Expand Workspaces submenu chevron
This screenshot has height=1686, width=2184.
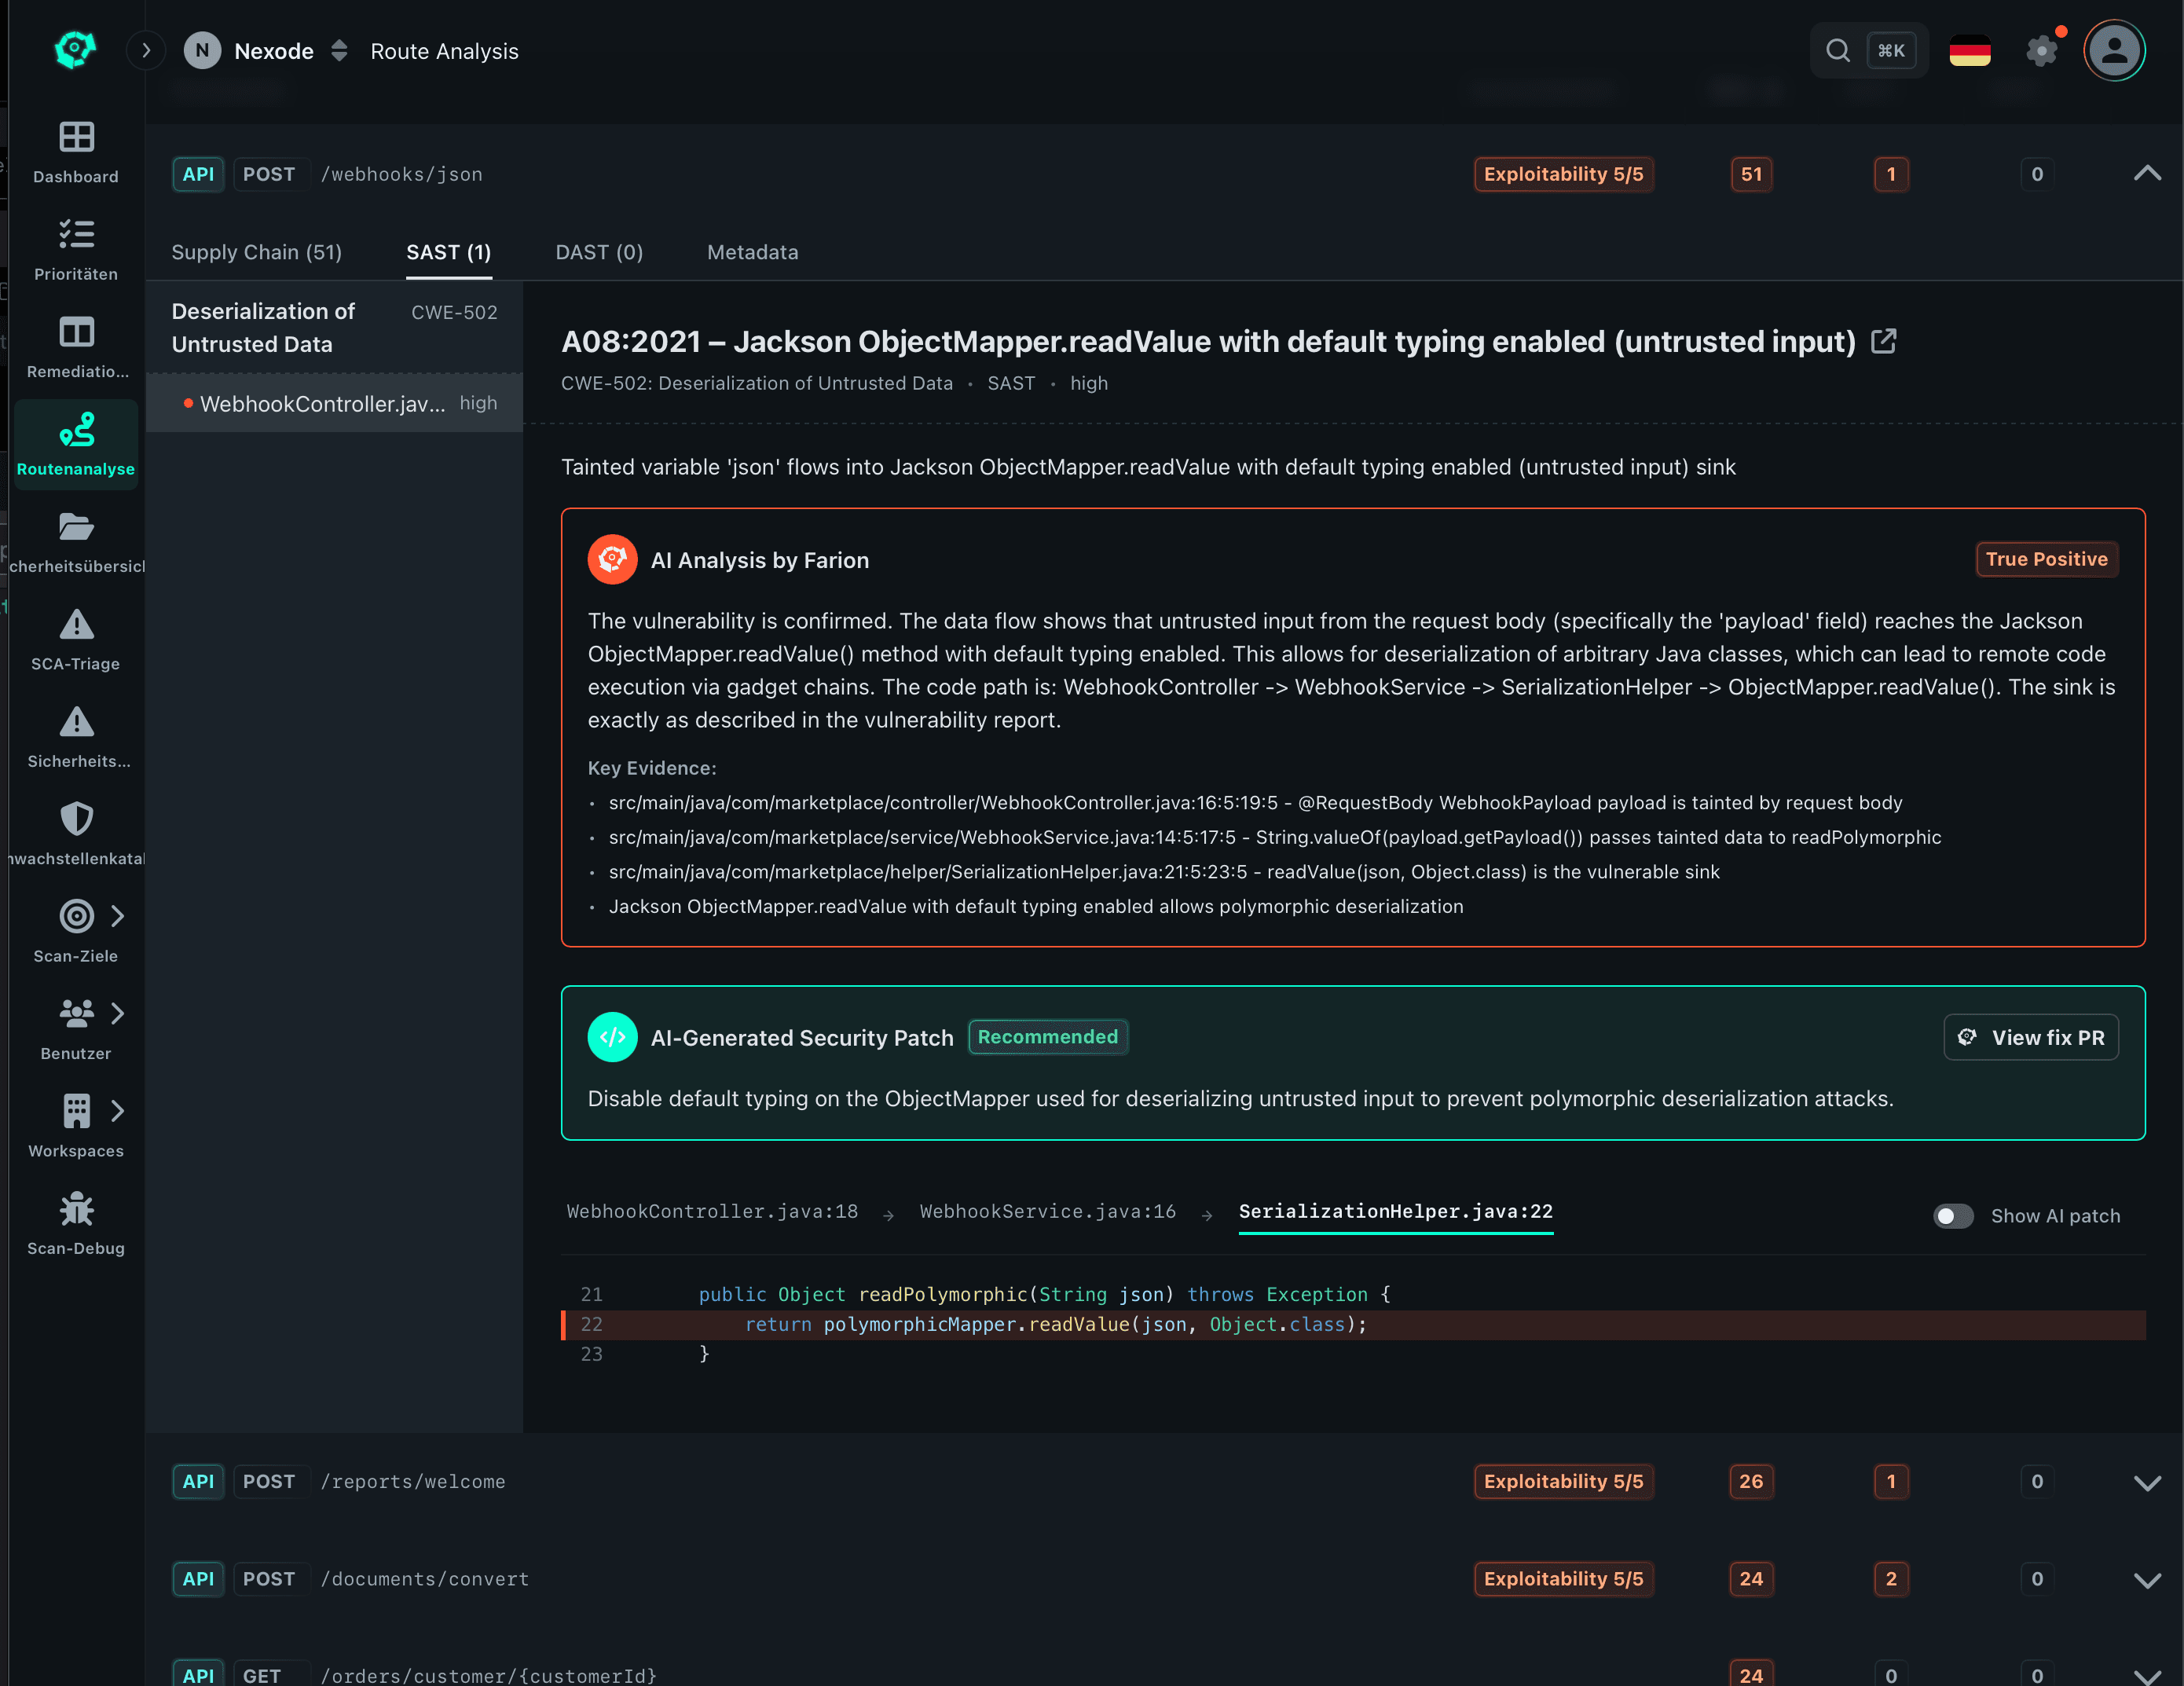pos(118,1111)
